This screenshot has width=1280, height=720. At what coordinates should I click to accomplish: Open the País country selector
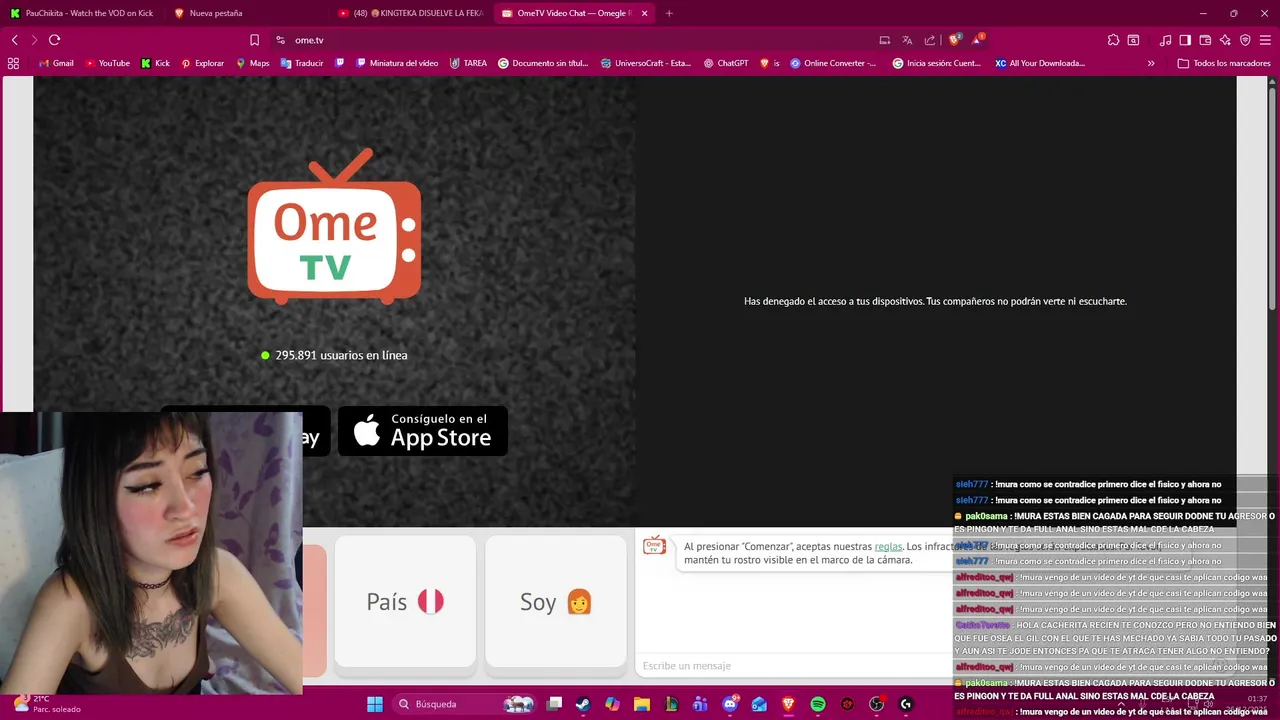coord(405,601)
